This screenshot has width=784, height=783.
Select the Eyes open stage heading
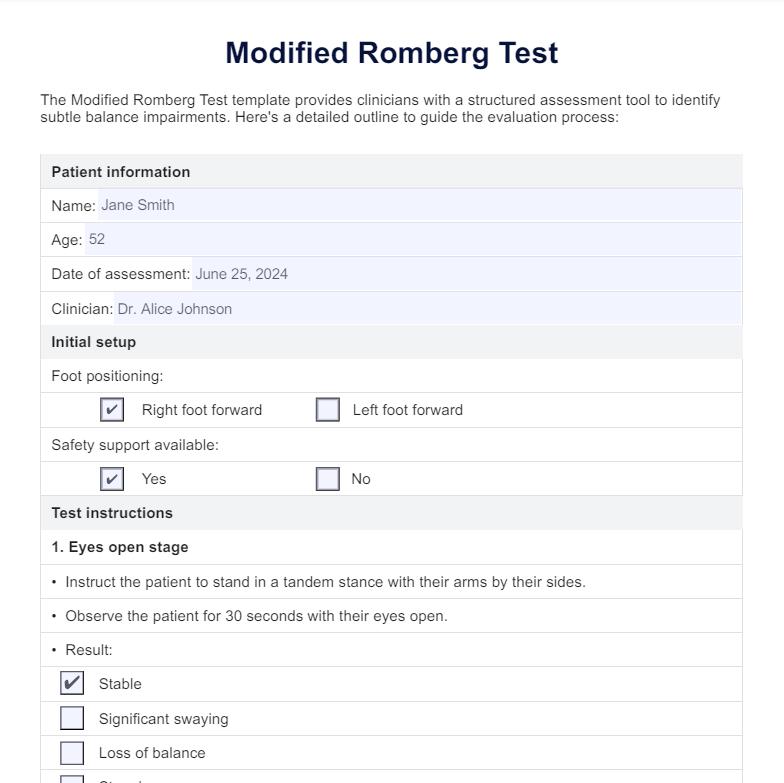tap(120, 547)
